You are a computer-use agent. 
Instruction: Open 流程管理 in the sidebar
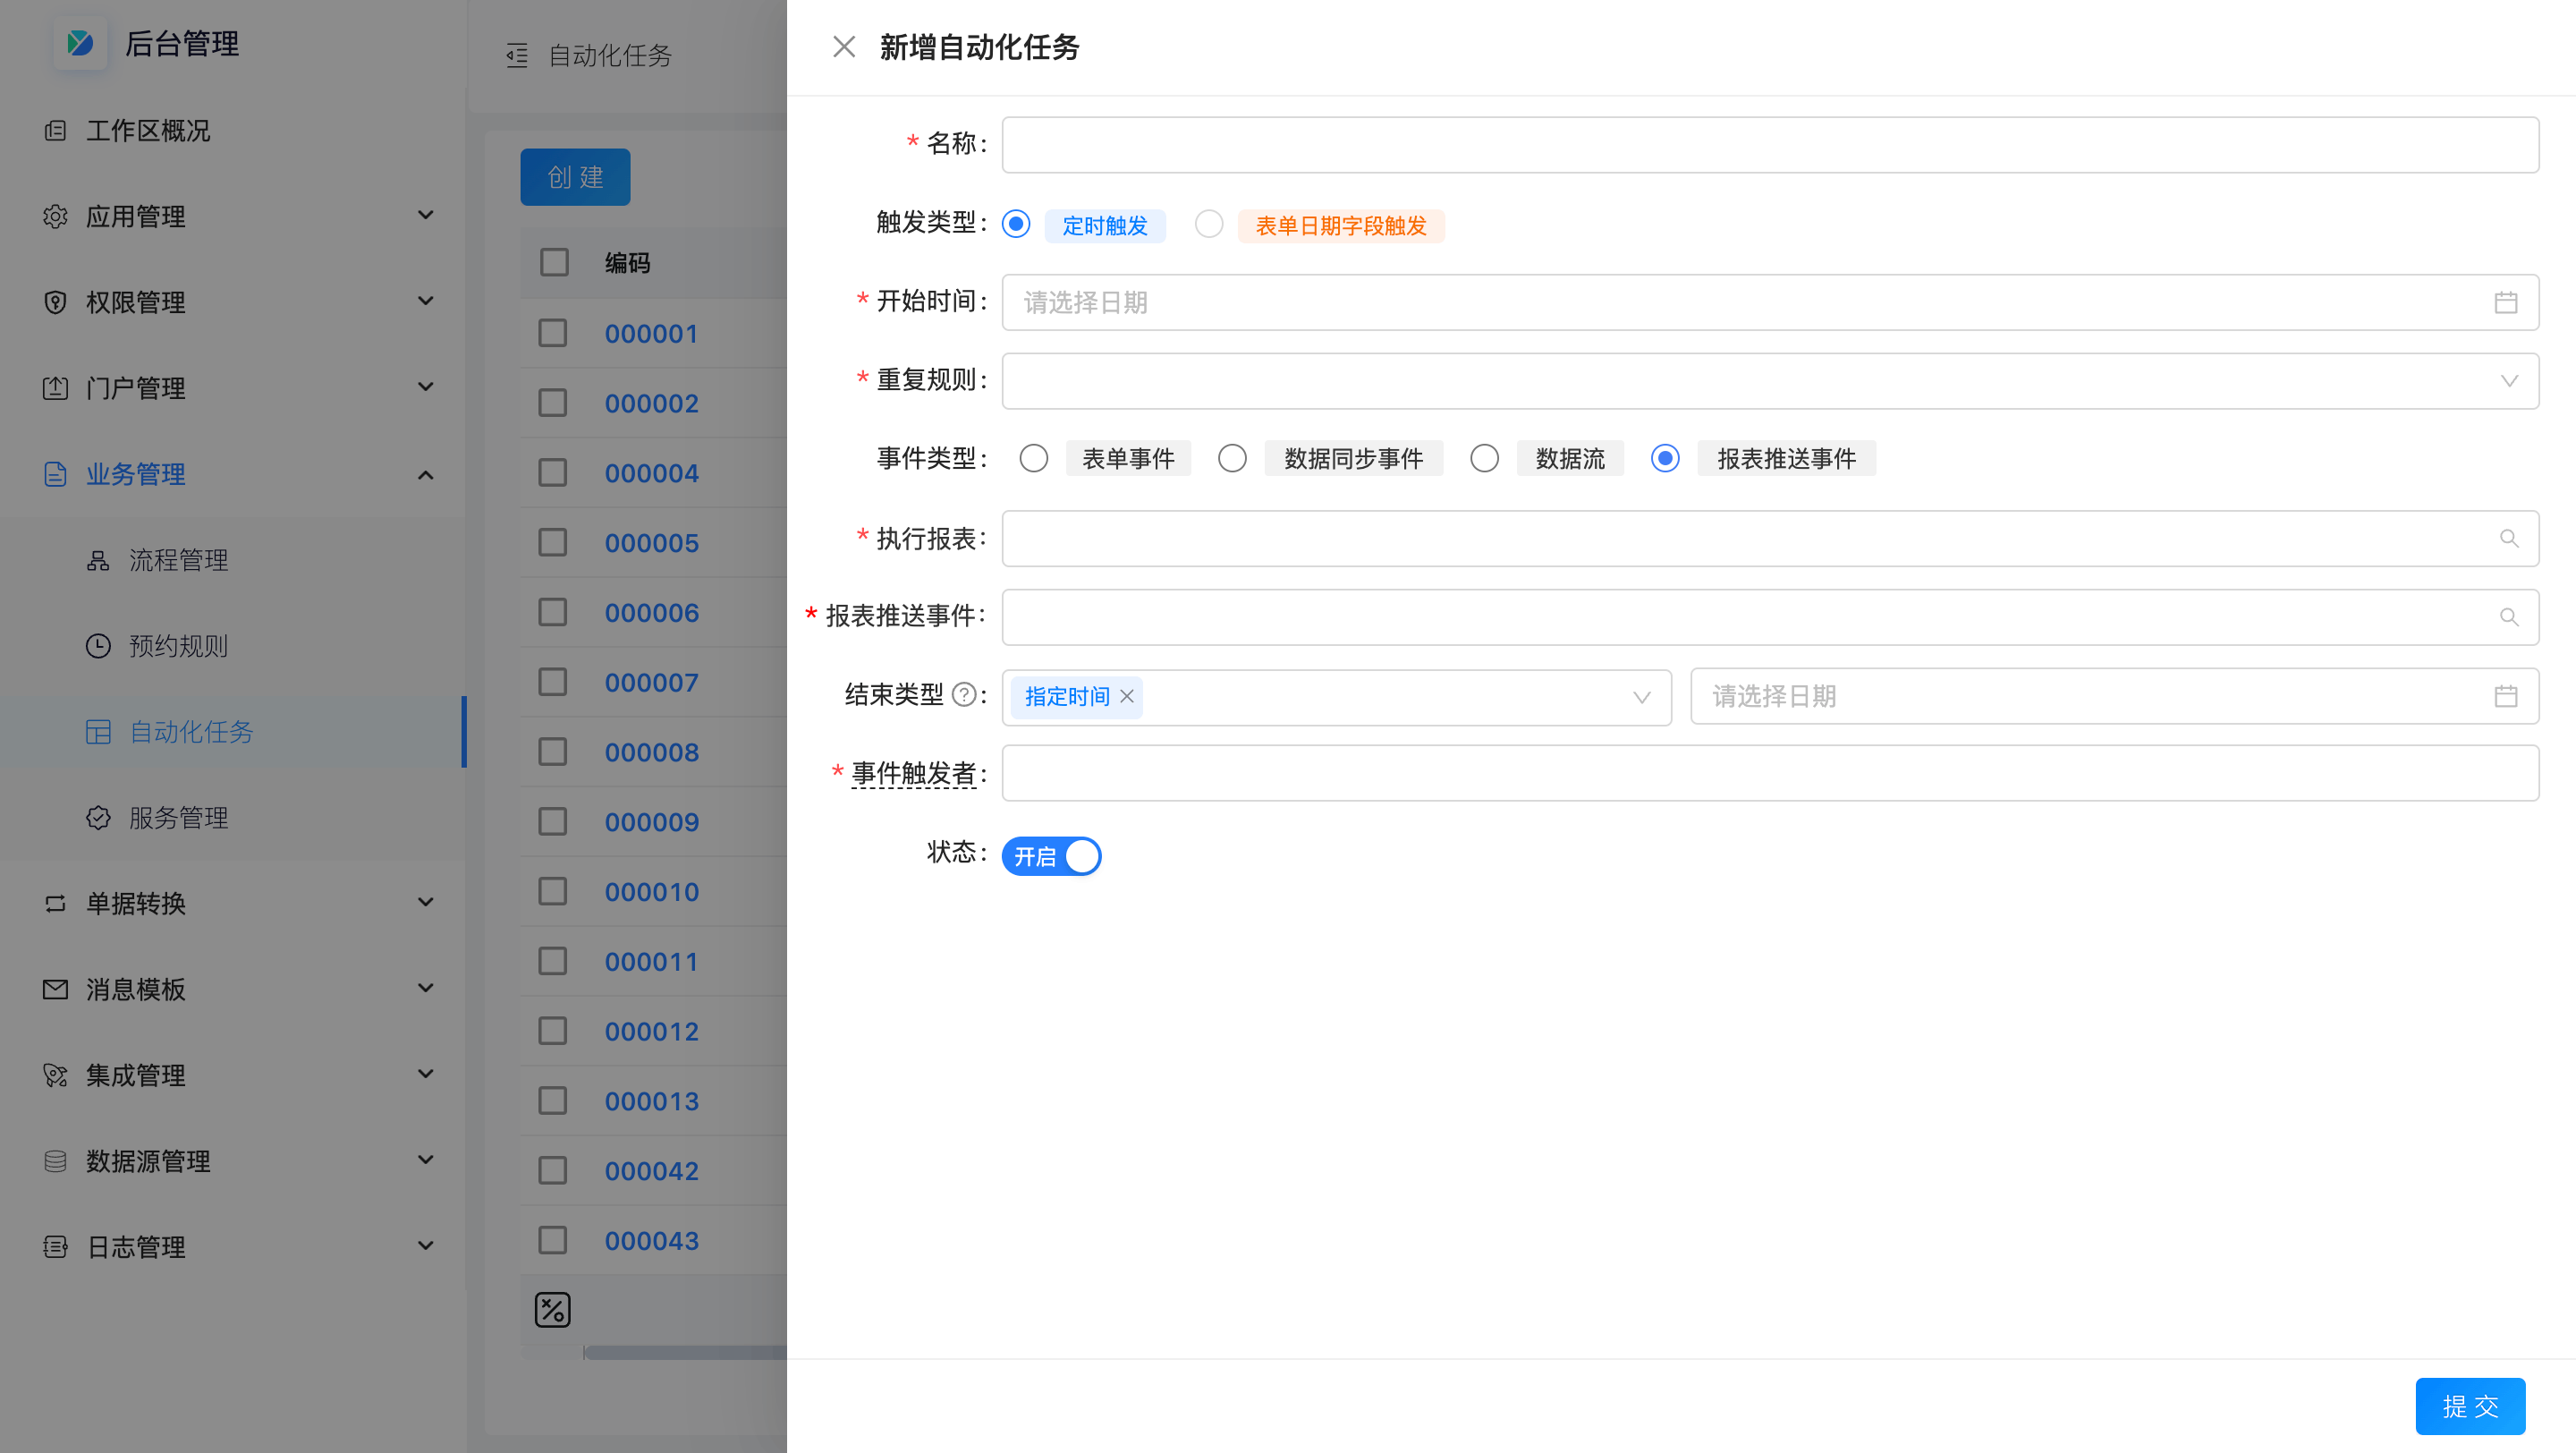(178, 560)
